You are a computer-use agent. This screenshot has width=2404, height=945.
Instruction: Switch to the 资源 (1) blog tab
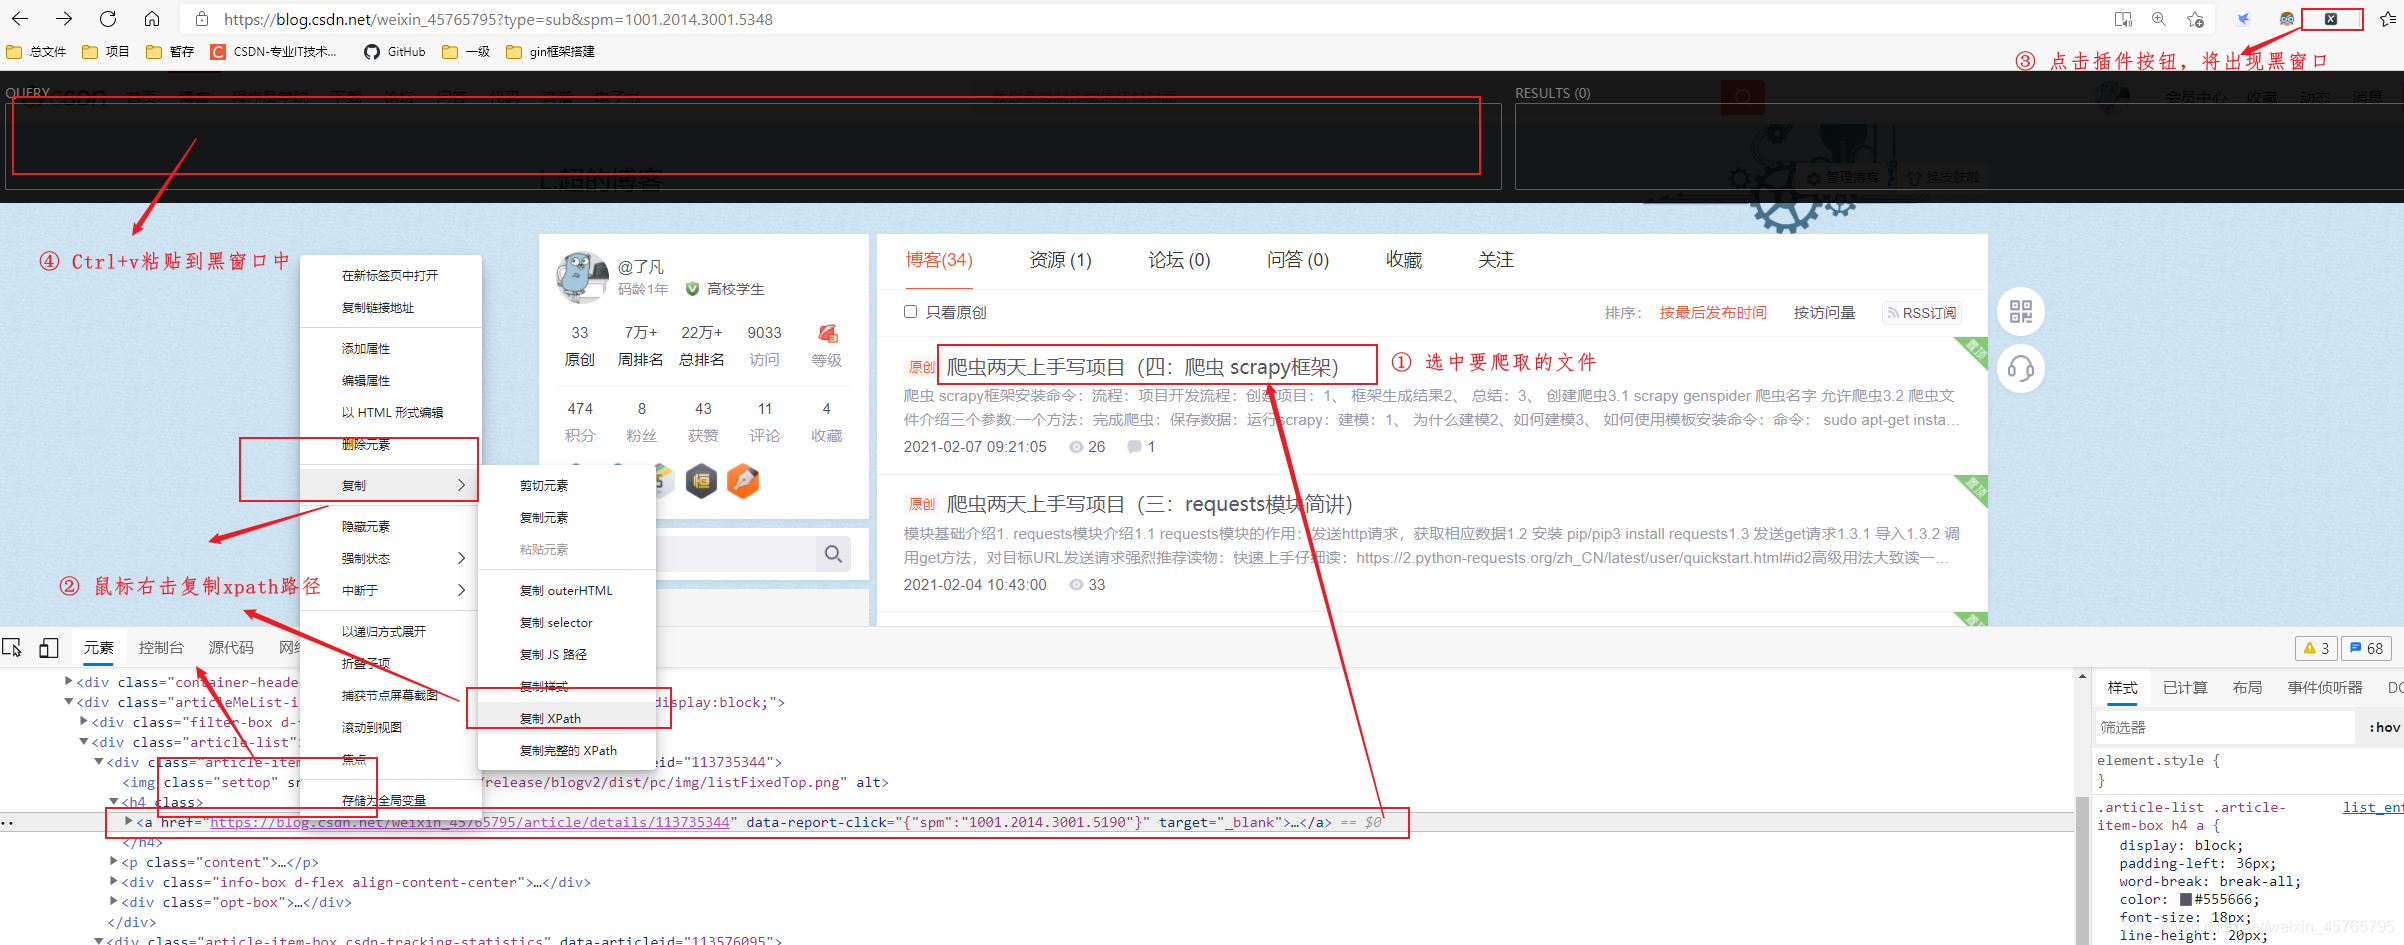[x=1060, y=261]
